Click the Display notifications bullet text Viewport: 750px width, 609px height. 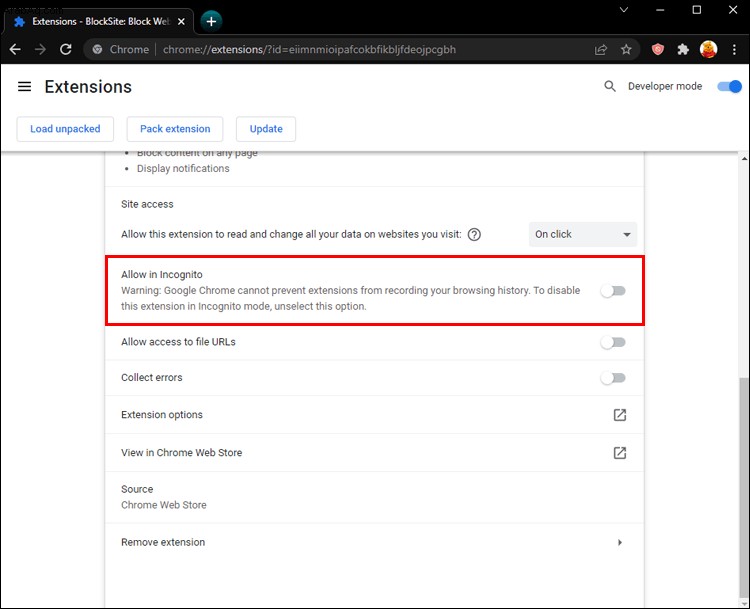coord(183,168)
